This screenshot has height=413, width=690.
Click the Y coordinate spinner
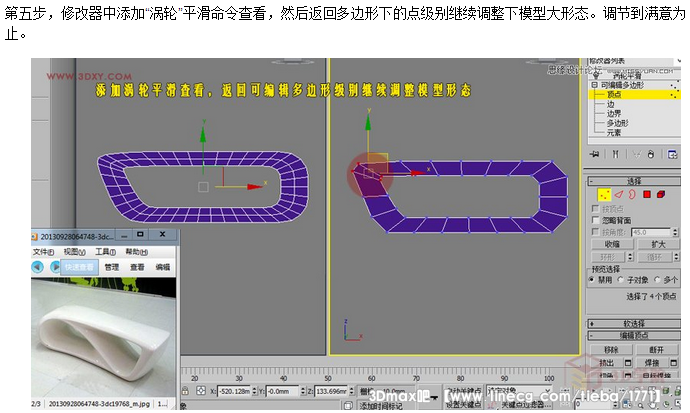pyautogui.click(x=303, y=391)
